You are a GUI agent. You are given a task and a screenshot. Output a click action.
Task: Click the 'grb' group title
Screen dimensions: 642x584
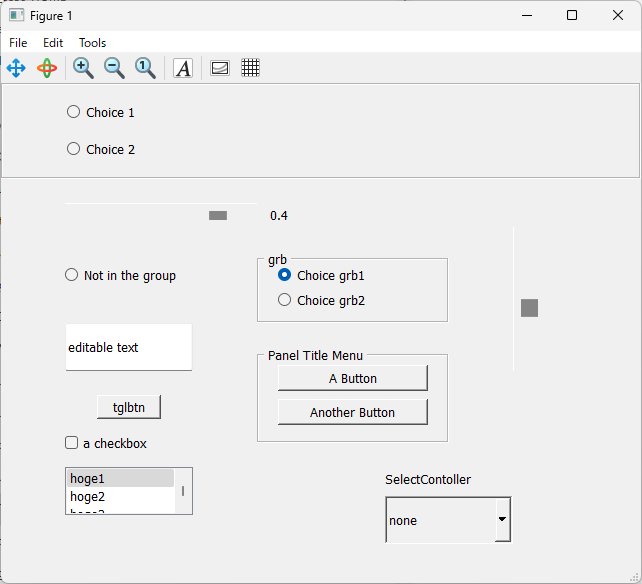277,260
